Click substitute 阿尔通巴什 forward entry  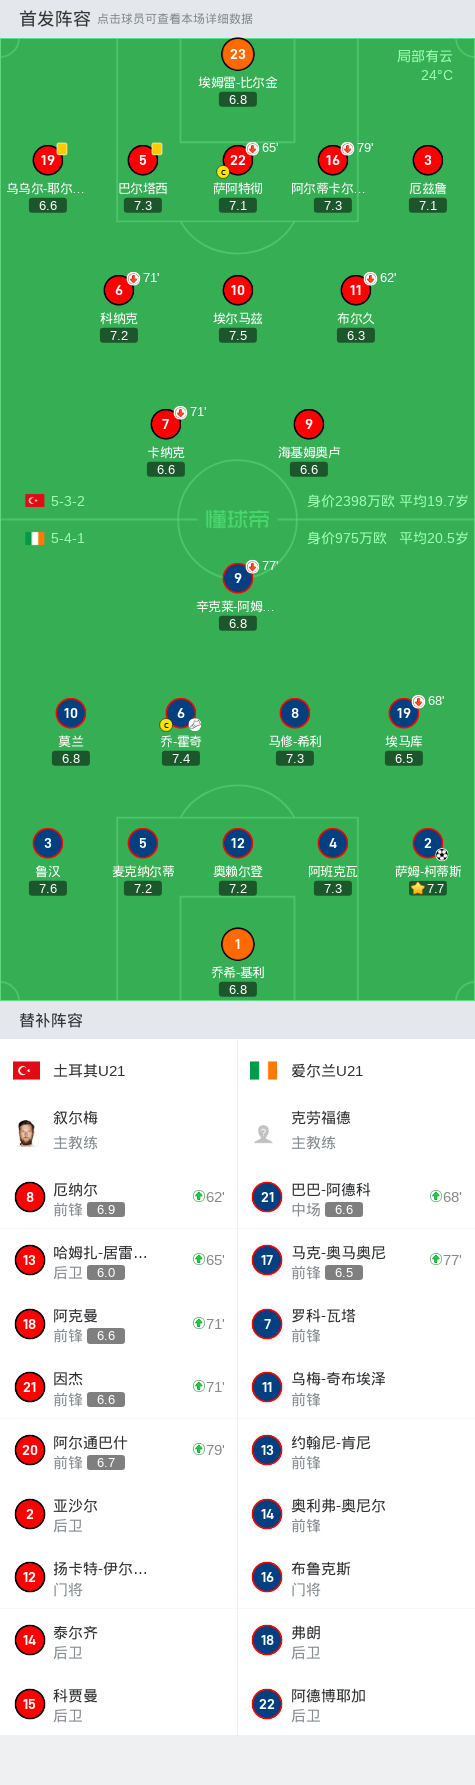119,1450
